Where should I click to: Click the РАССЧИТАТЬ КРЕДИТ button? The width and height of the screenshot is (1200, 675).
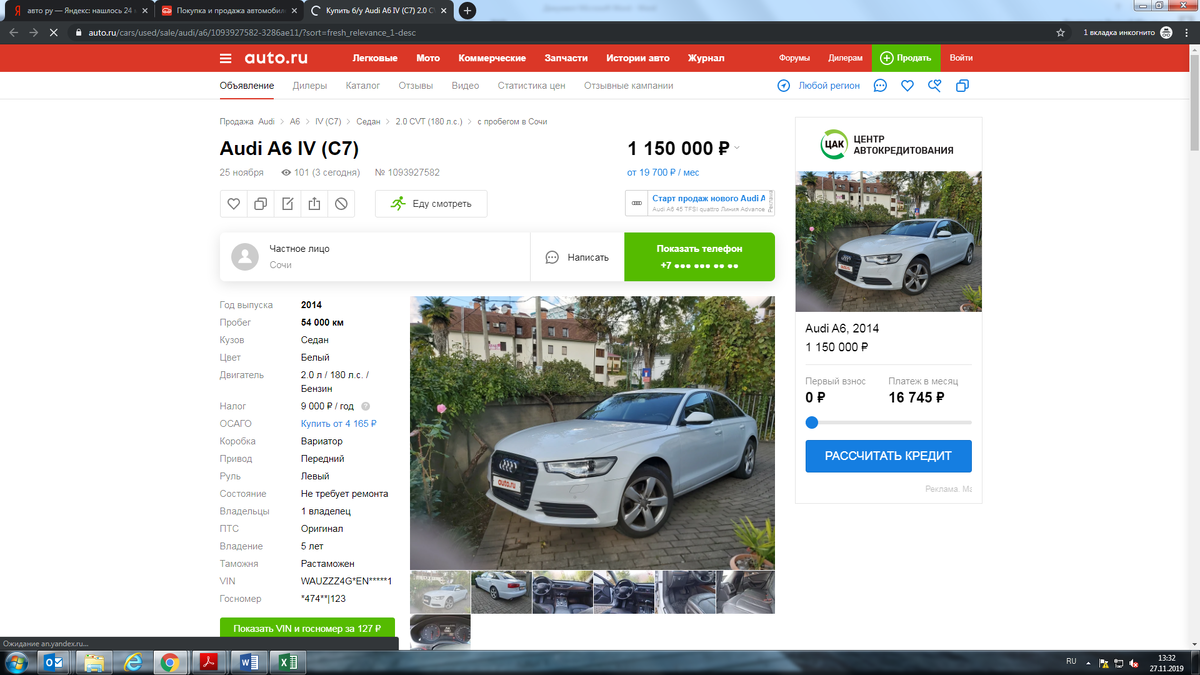[x=888, y=456]
